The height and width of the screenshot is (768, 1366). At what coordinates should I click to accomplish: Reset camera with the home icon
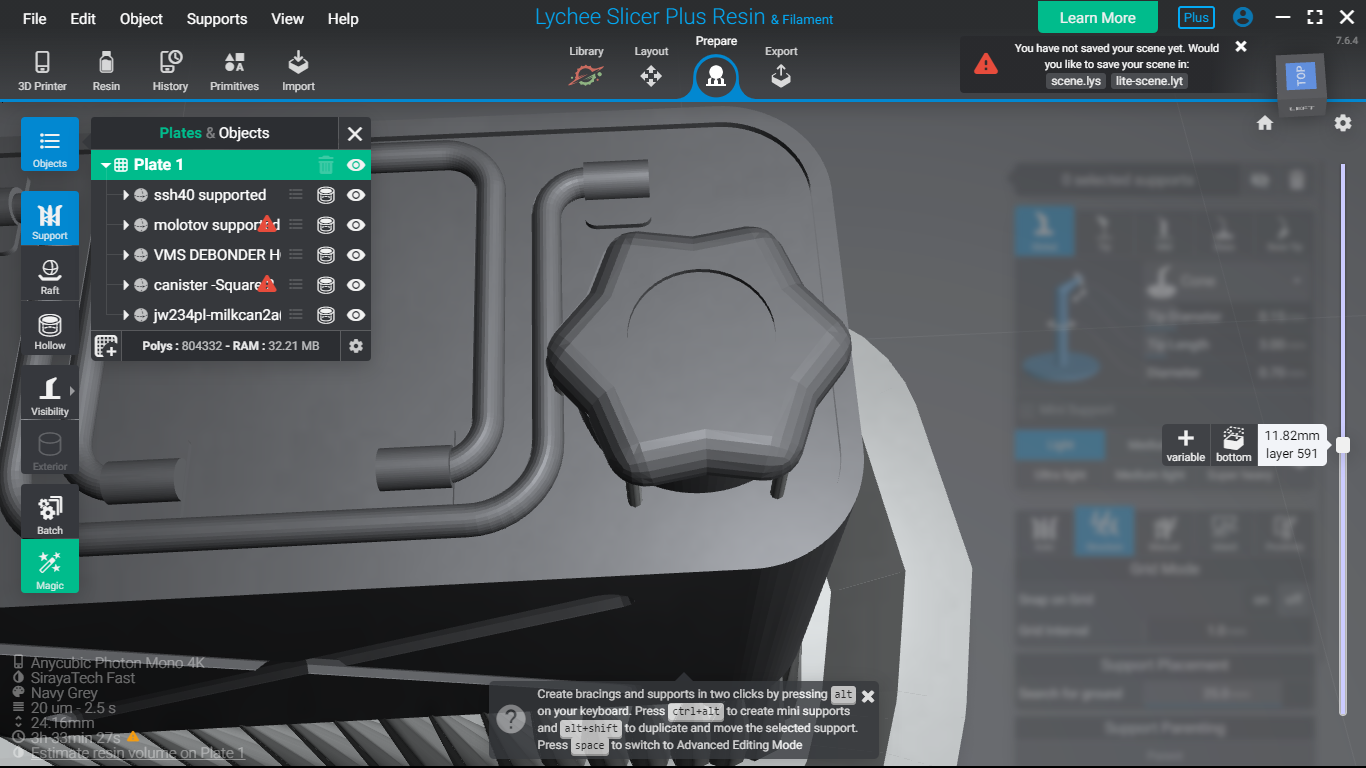point(1265,123)
